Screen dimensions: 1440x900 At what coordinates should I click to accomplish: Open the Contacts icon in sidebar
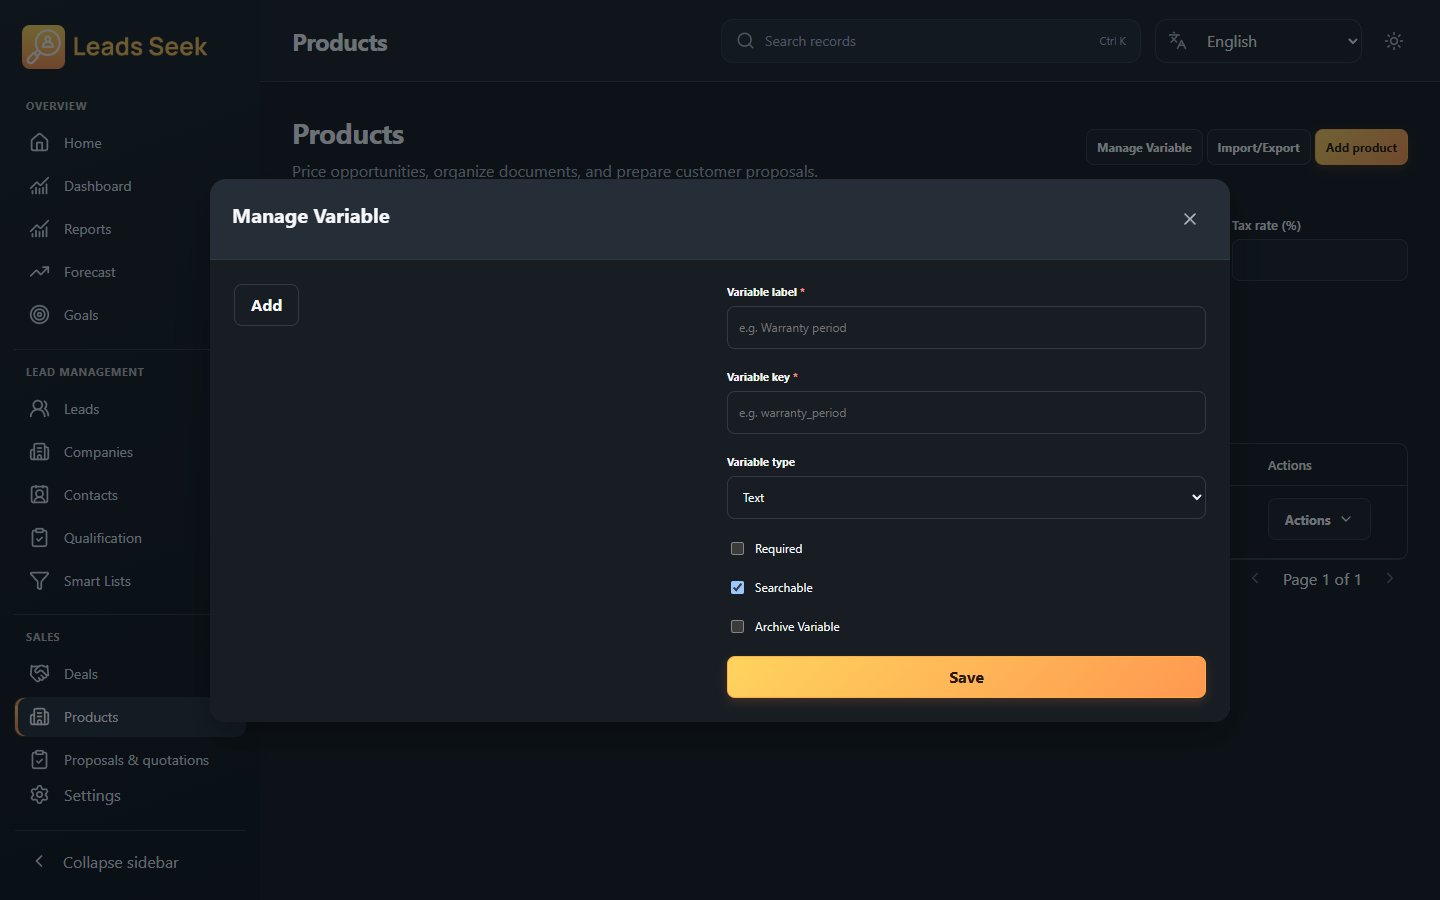pos(39,495)
